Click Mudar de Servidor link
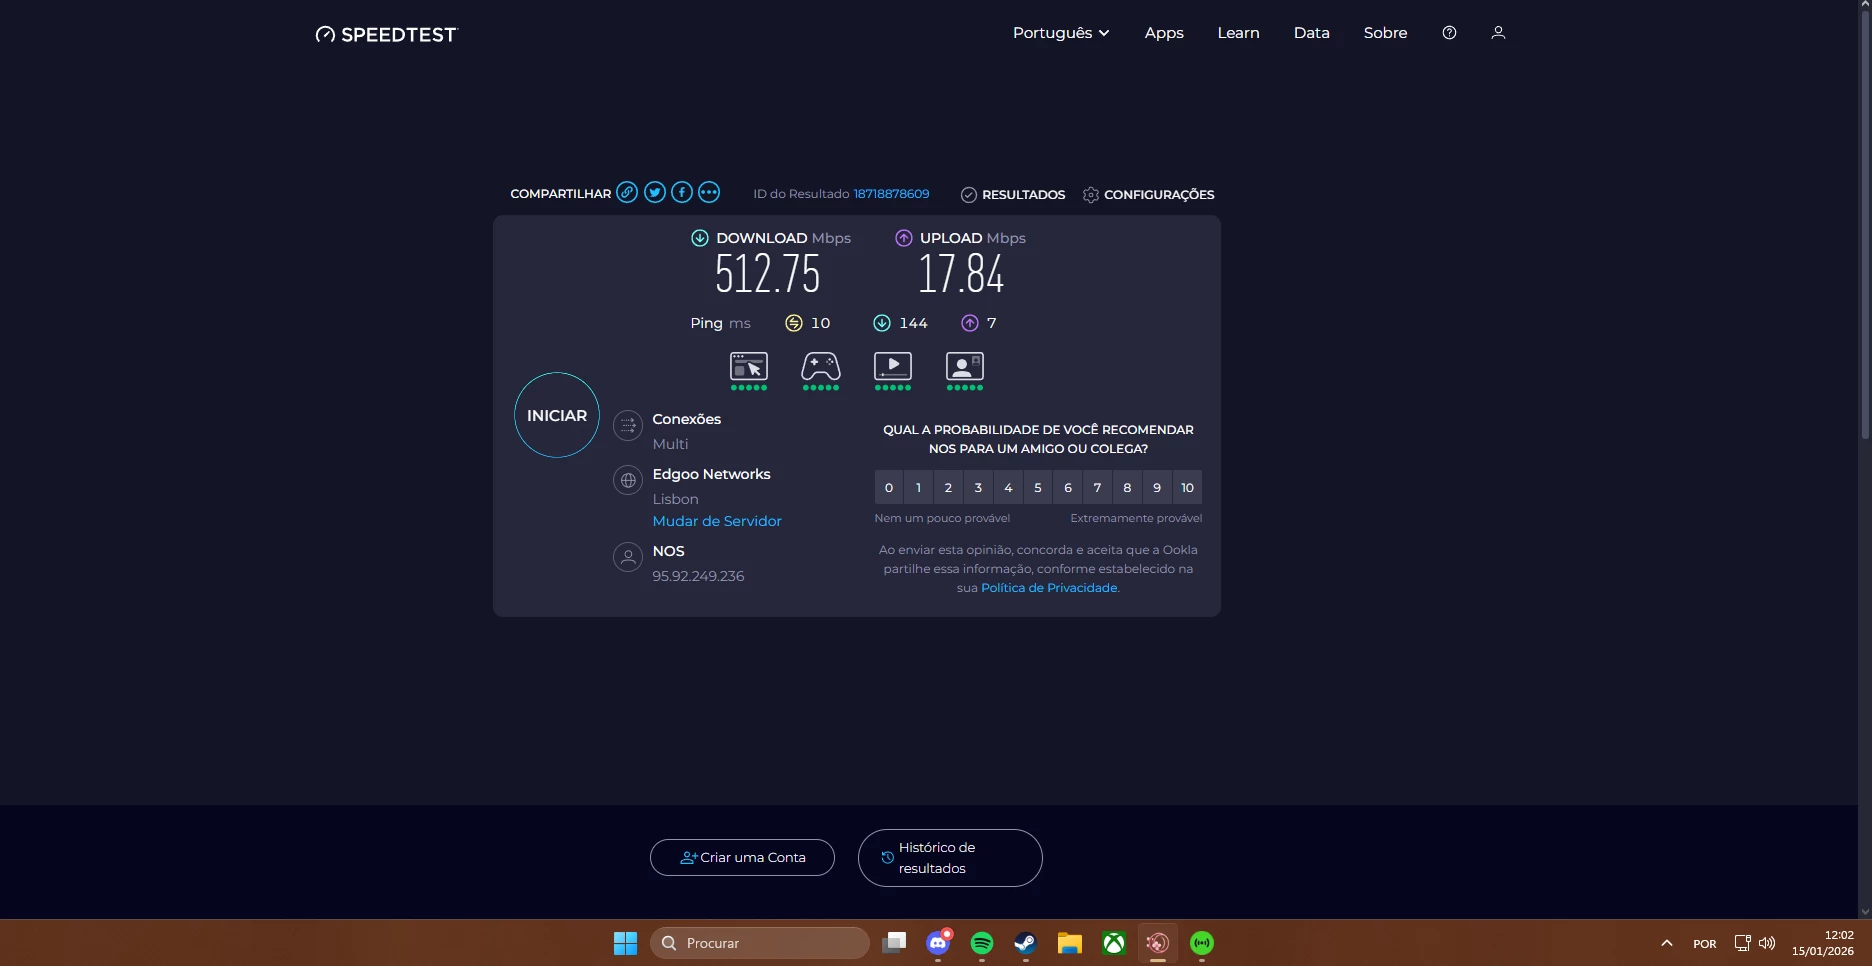1872x966 pixels. click(x=717, y=521)
